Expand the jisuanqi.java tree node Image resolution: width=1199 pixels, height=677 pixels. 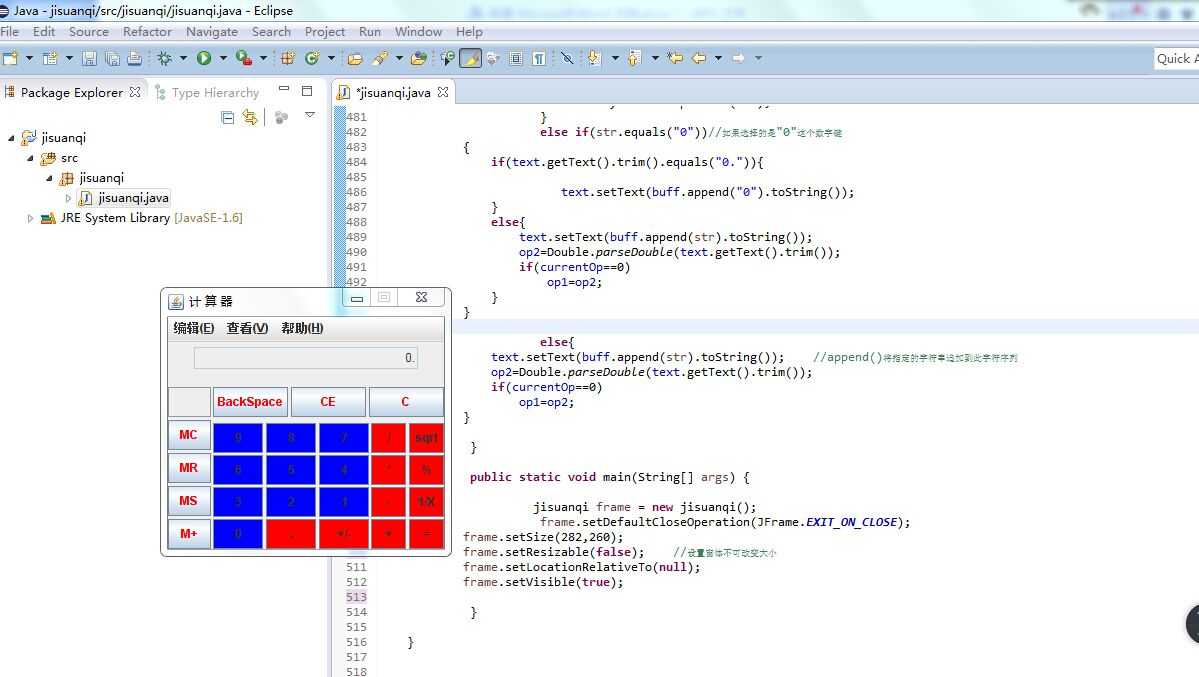click(x=68, y=198)
